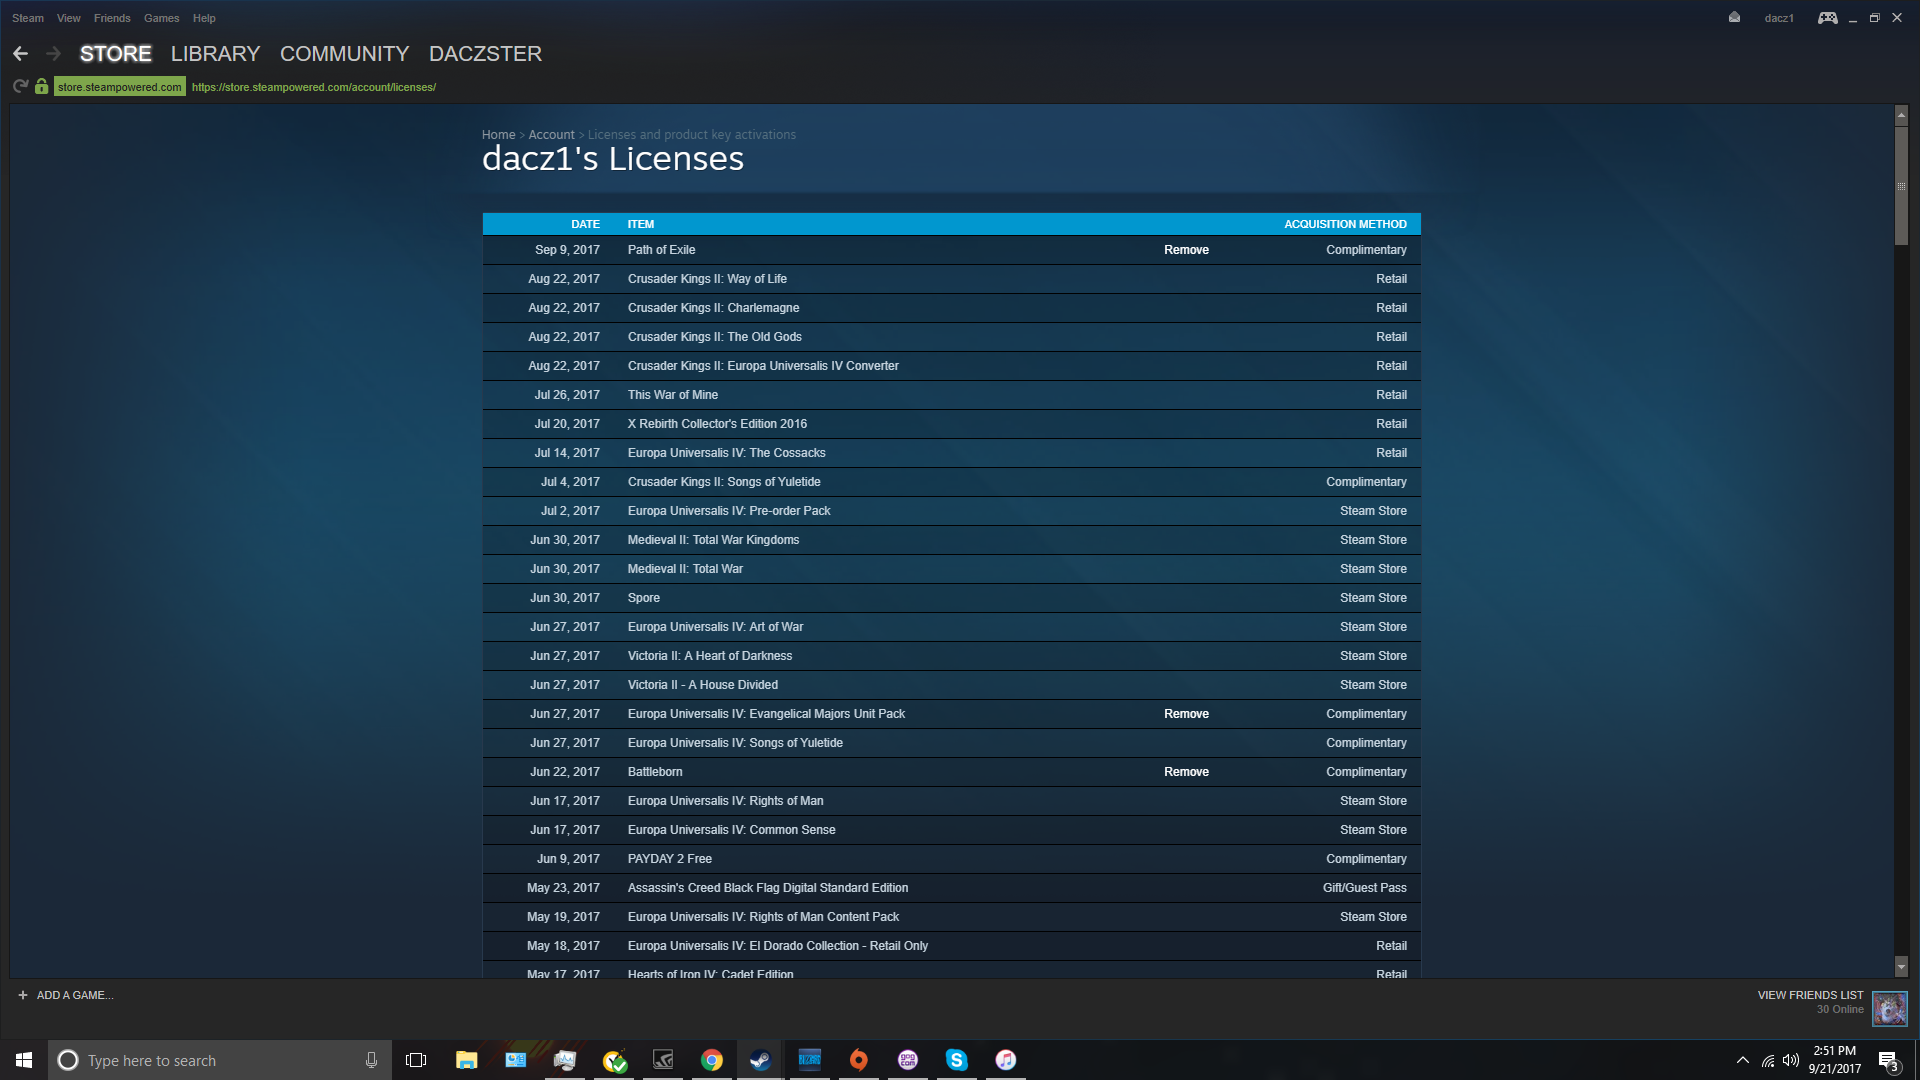Open Big Picture mode controller icon
This screenshot has height=1080, width=1920.
pos(1827,18)
